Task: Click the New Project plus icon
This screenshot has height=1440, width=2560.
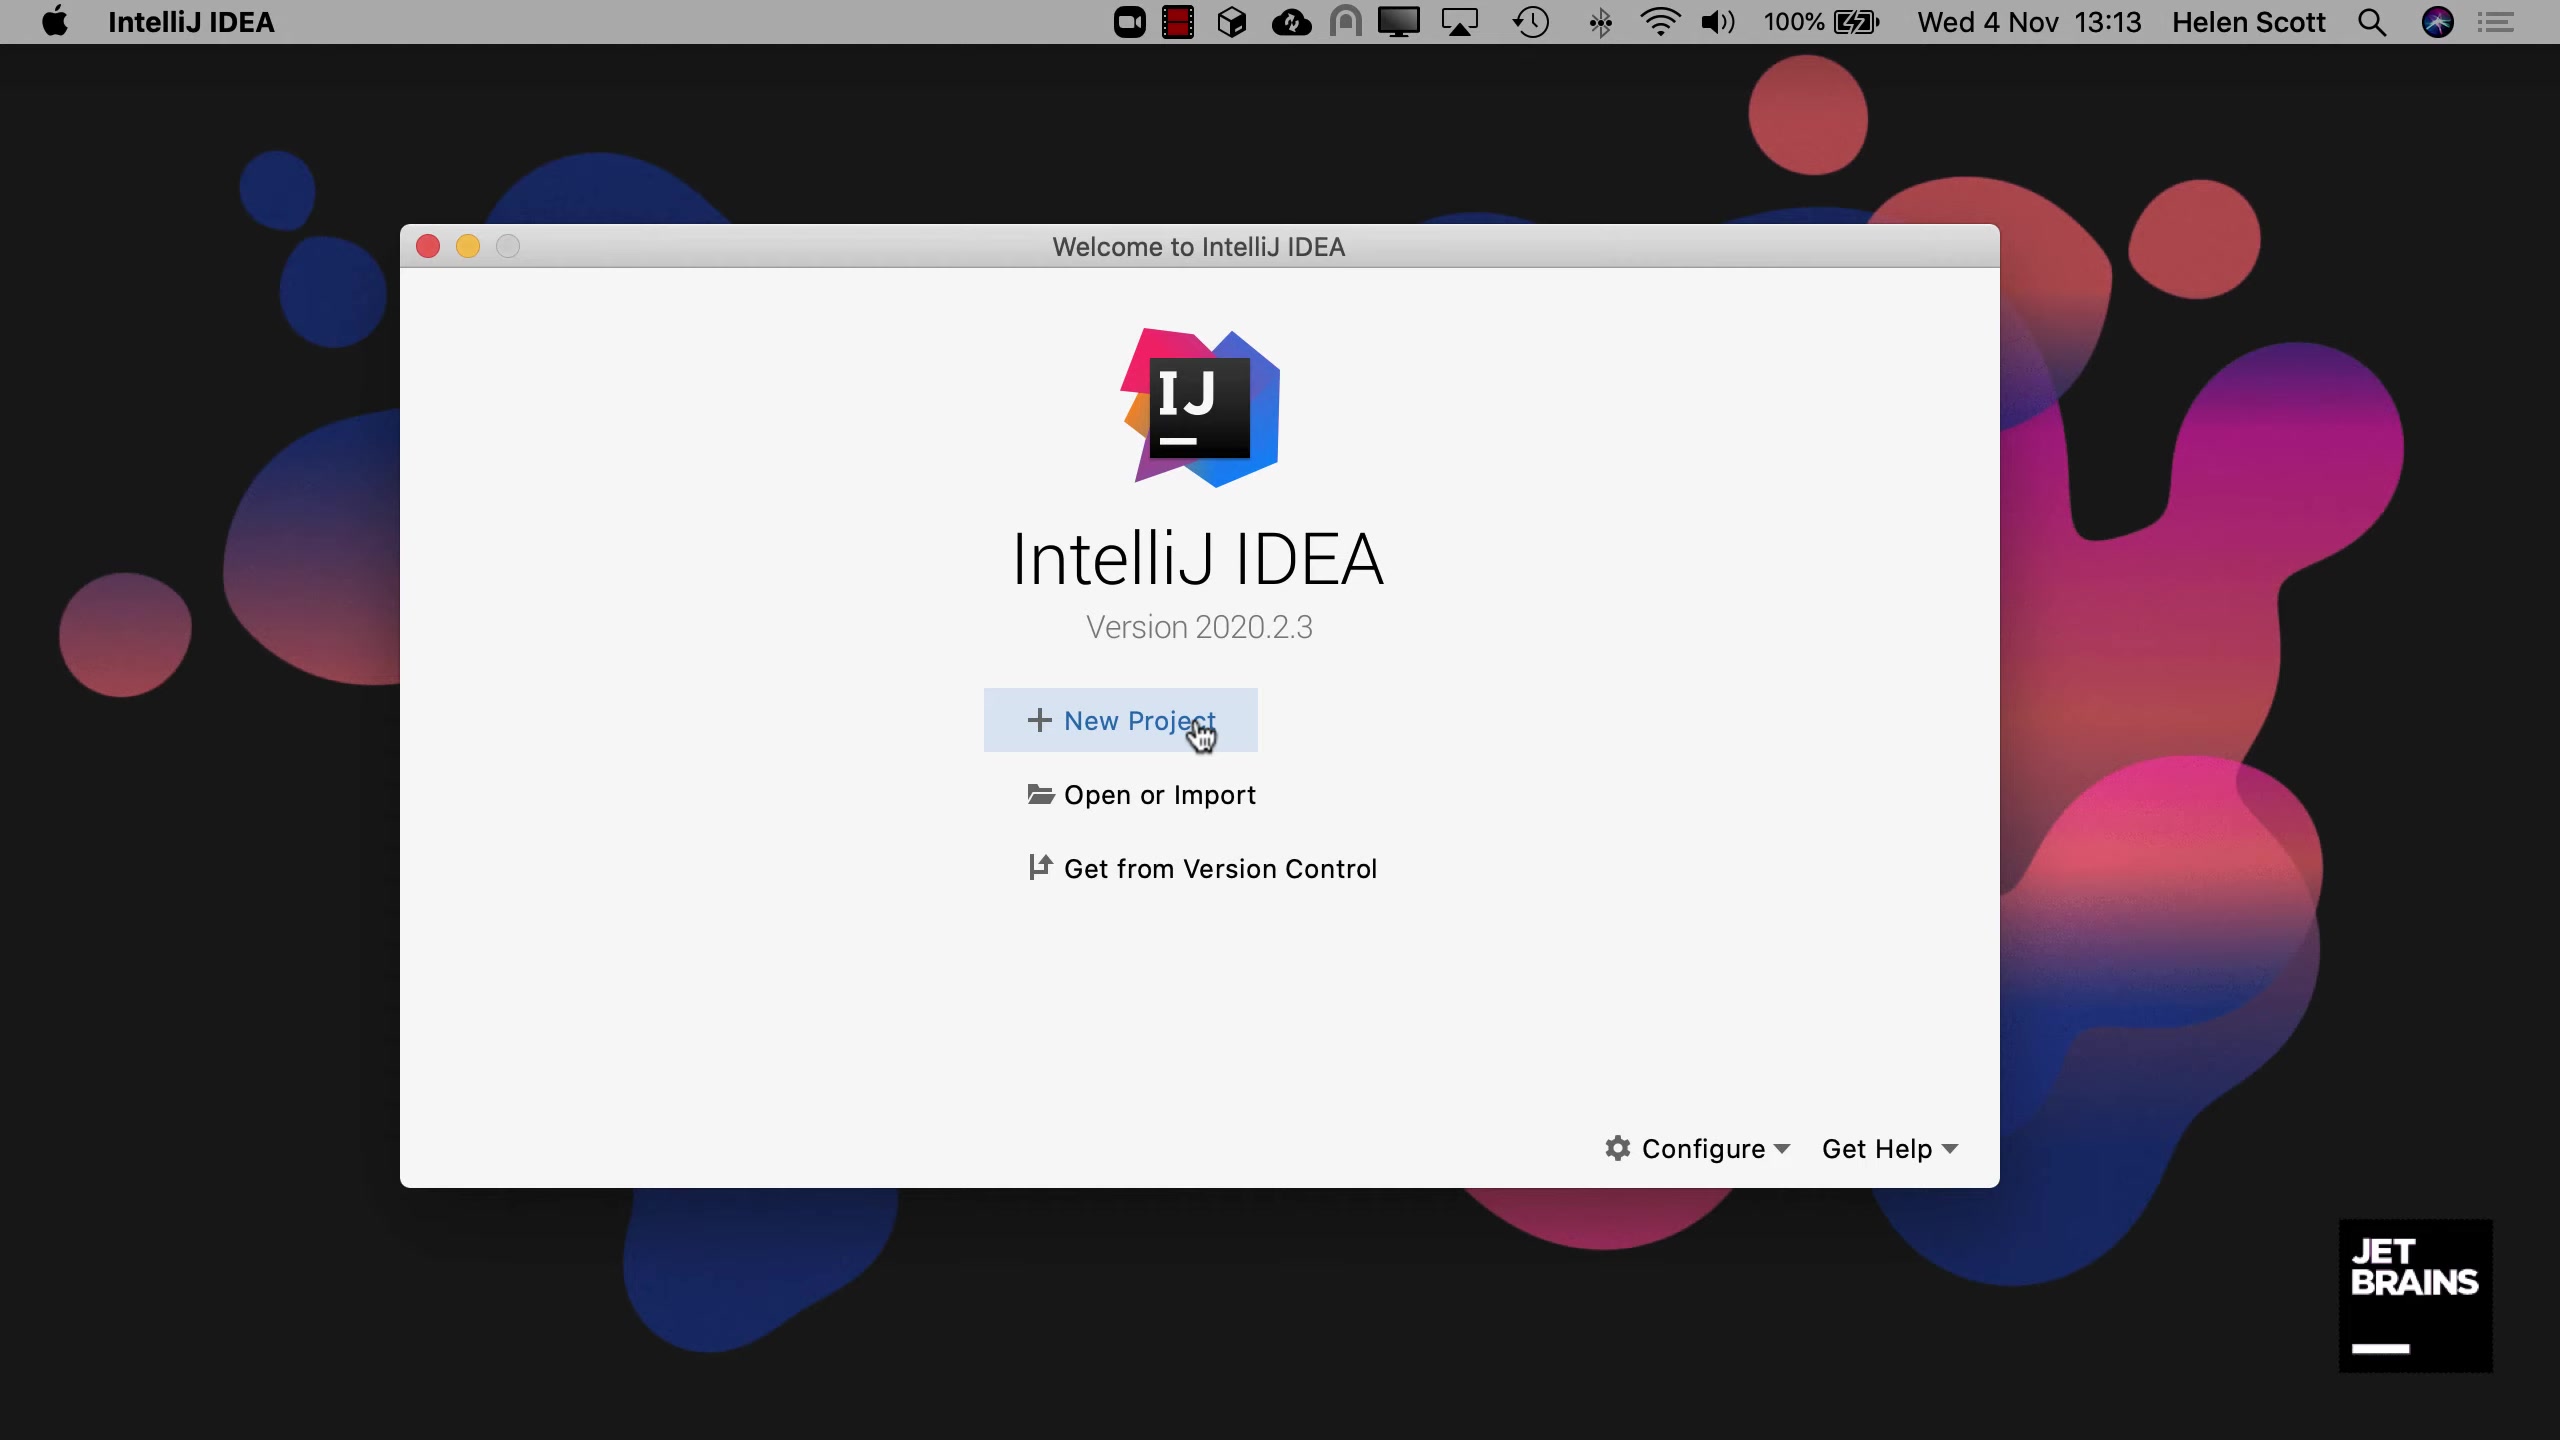Action: (x=1039, y=720)
